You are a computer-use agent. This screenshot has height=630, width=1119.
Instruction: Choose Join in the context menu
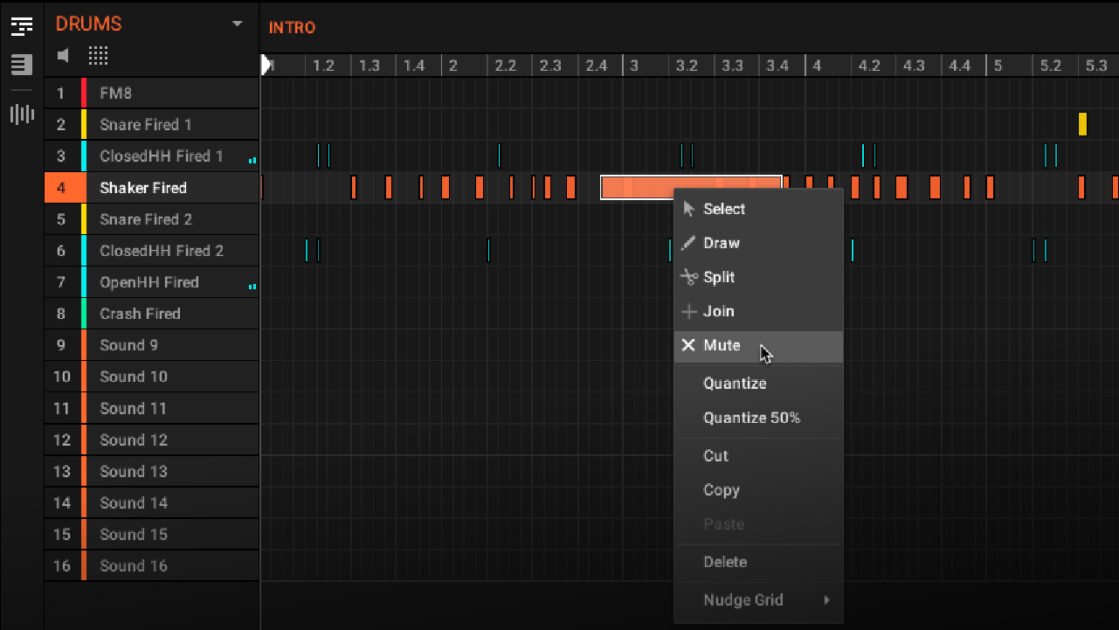point(759,311)
